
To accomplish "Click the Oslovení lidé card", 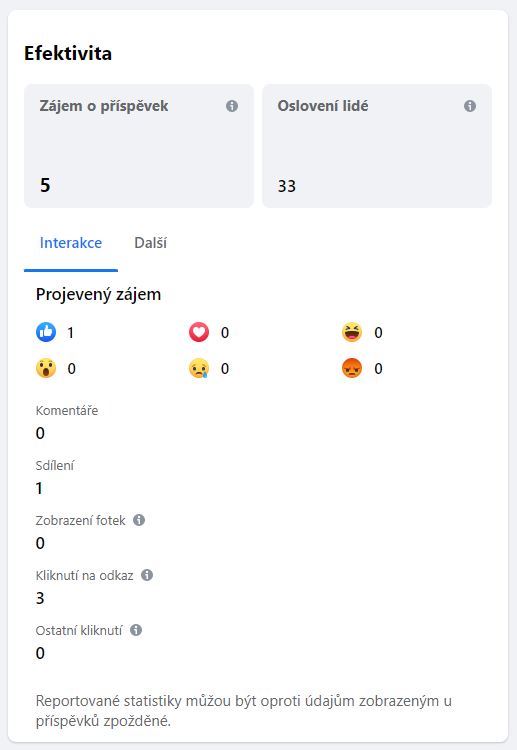I will 377,146.
